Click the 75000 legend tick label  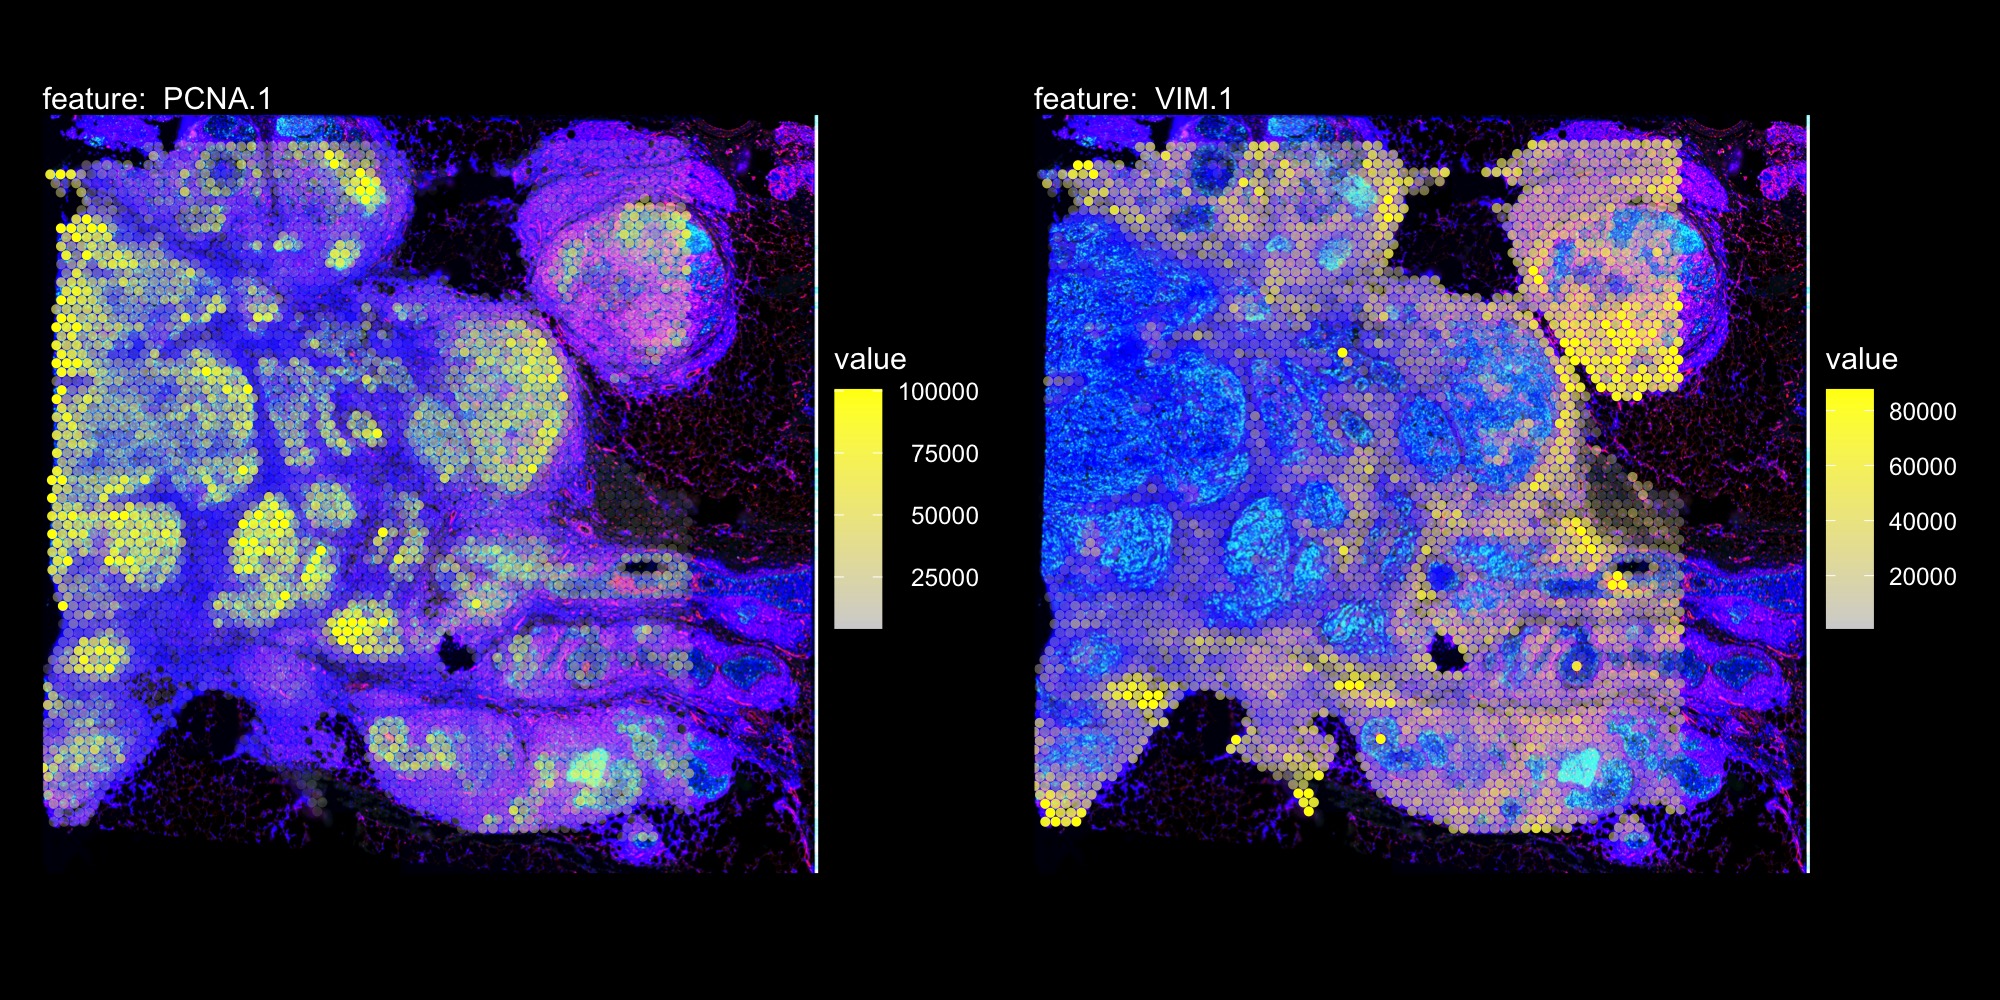click(x=944, y=454)
